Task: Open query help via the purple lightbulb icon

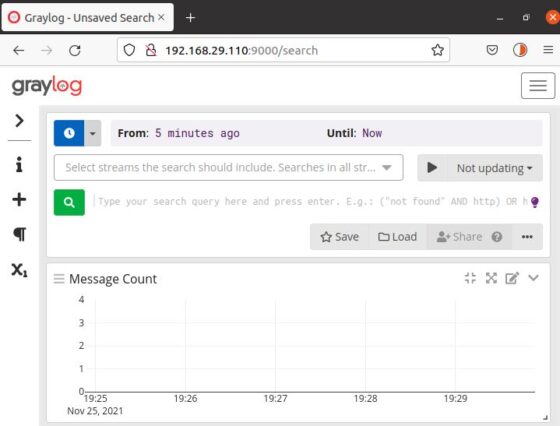Action: point(535,202)
